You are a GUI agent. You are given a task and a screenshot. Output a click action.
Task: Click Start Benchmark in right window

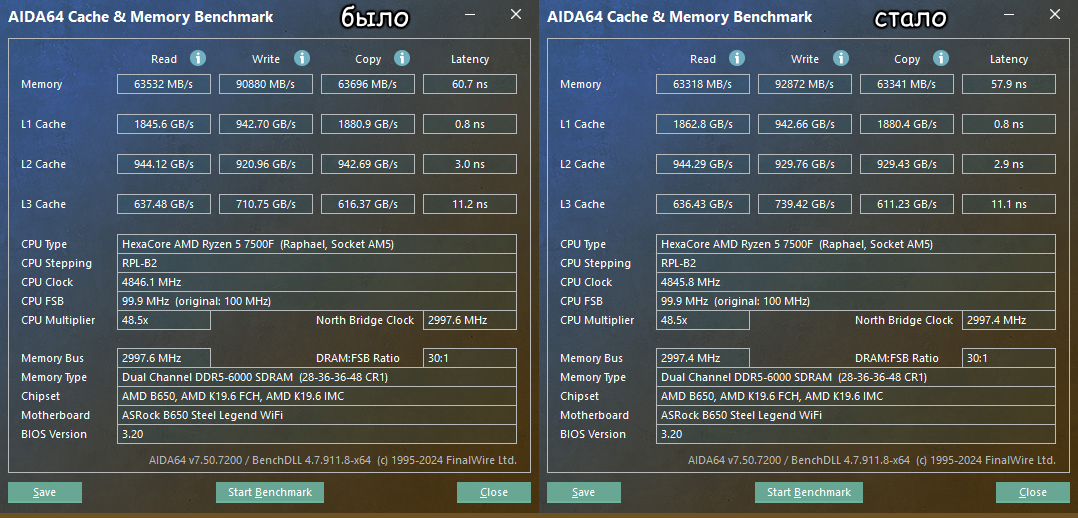coord(808,492)
